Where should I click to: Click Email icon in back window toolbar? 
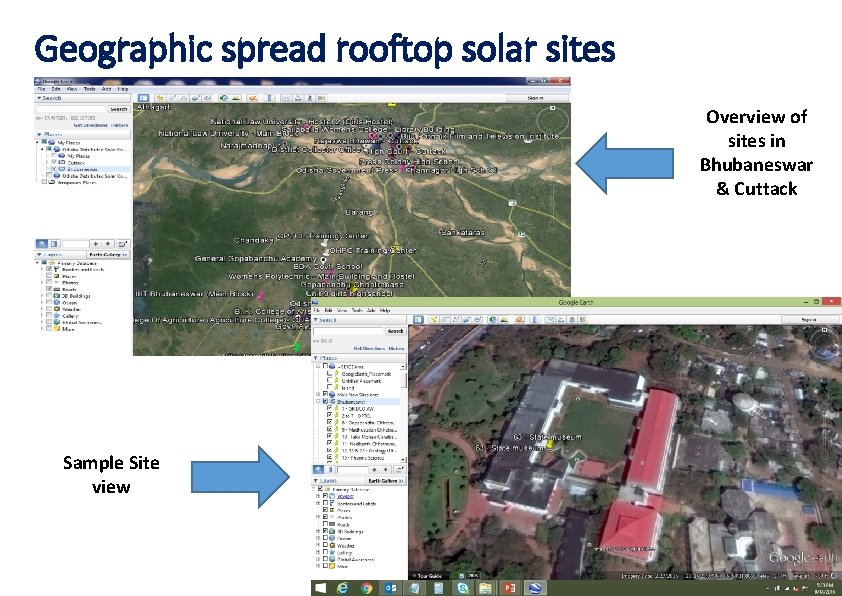285,98
